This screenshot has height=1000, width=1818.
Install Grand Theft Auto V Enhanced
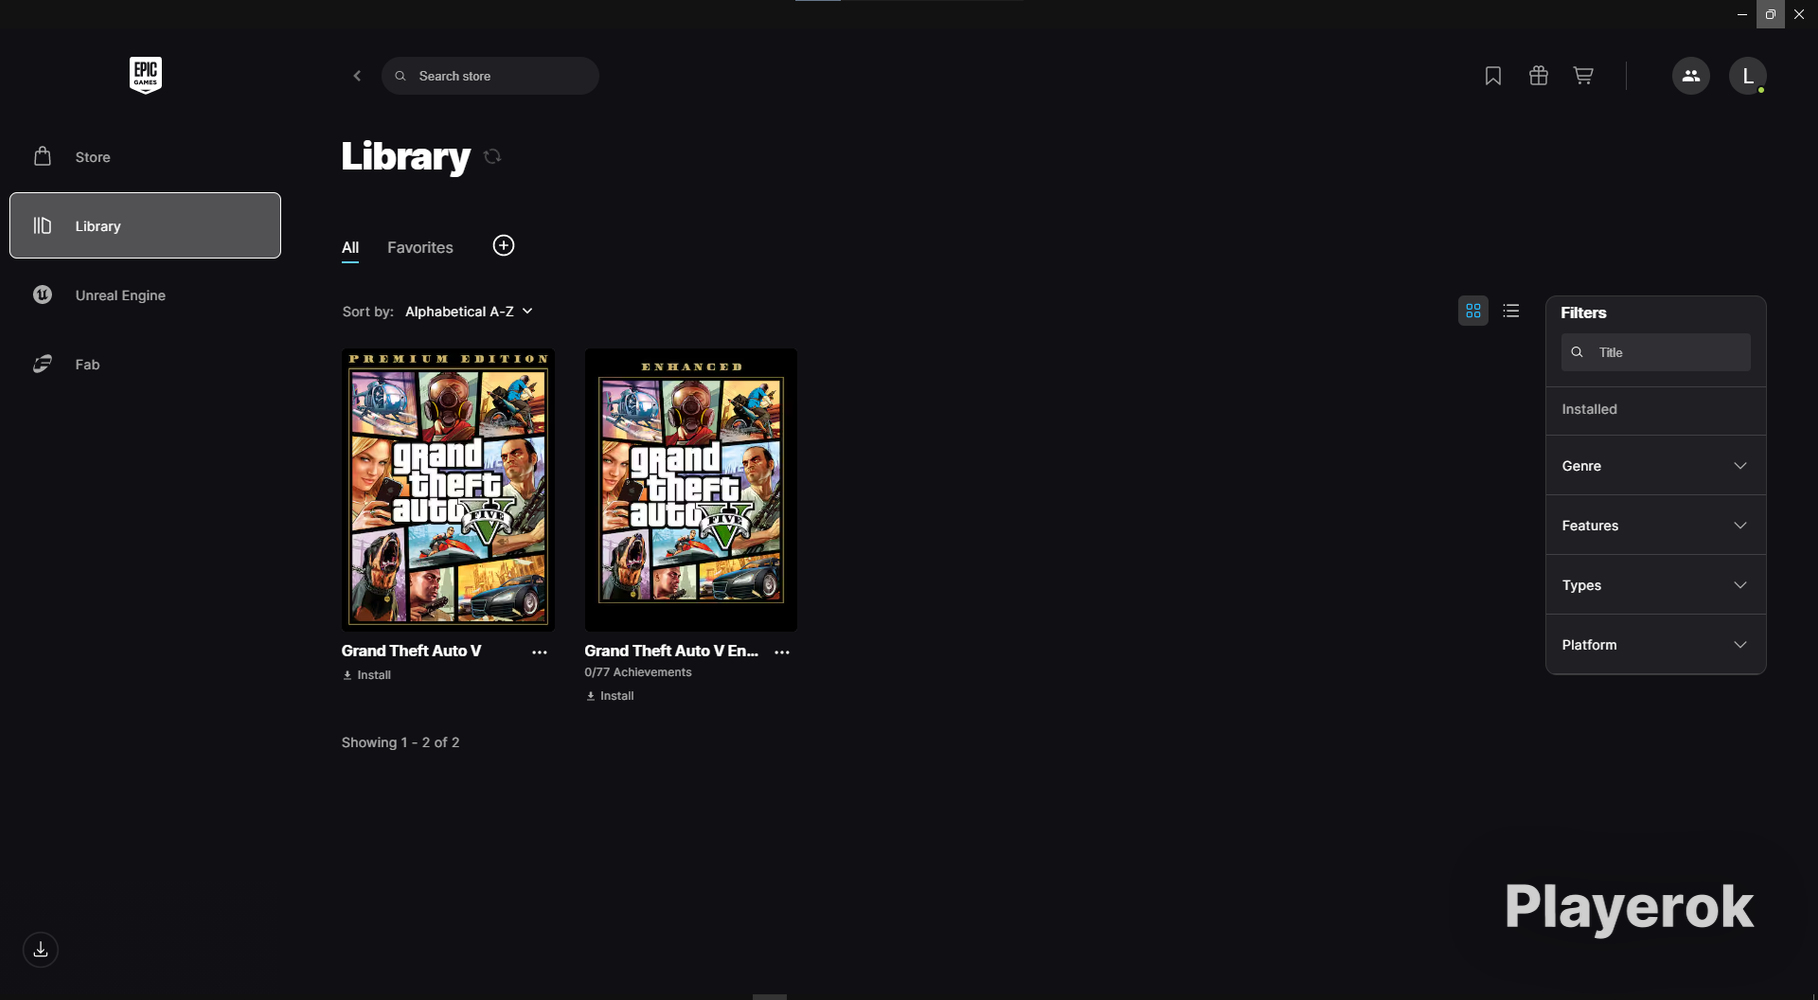(610, 696)
